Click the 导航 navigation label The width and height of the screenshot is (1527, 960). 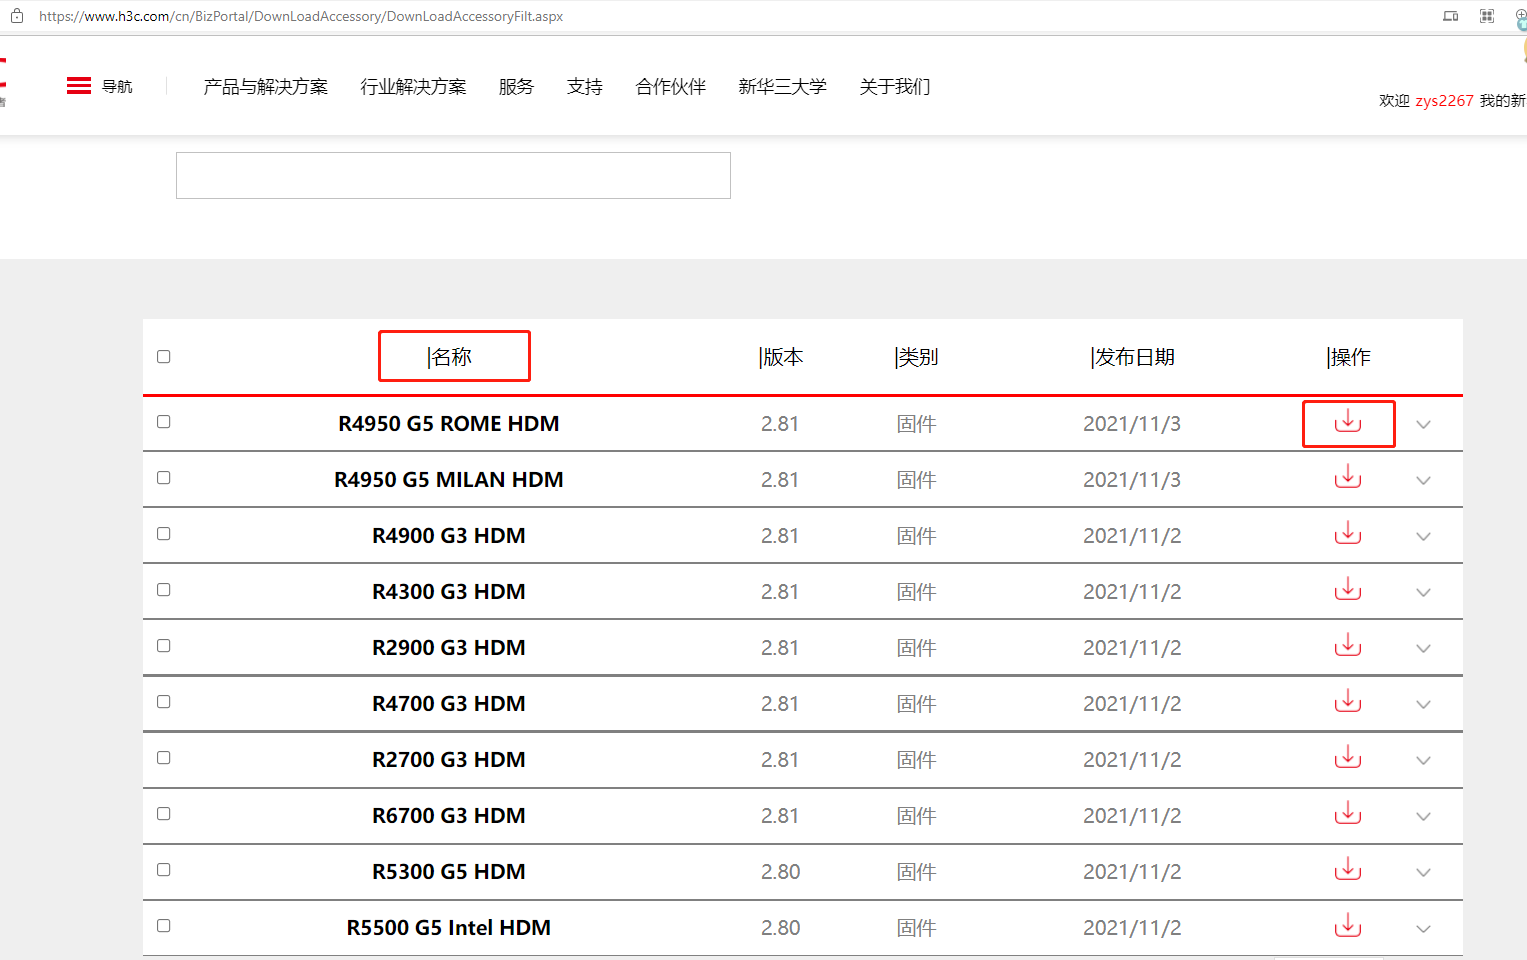(x=117, y=87)
